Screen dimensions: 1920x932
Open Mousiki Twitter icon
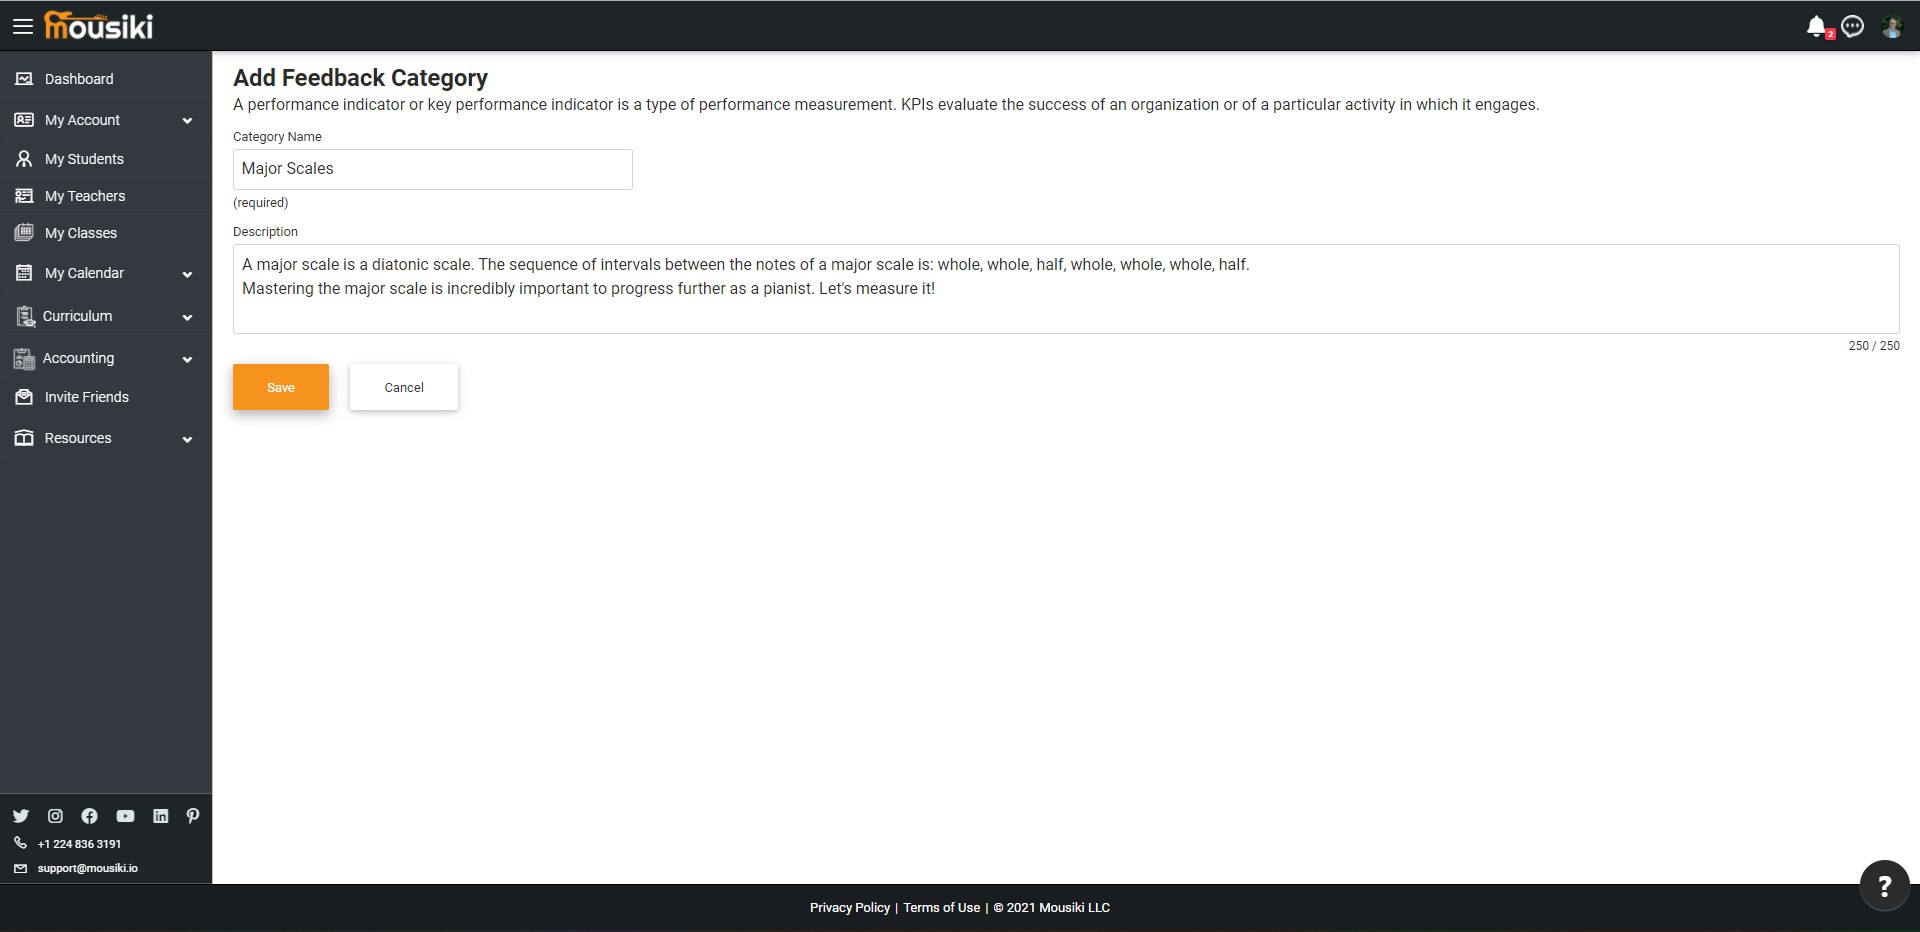pos(21,816)
